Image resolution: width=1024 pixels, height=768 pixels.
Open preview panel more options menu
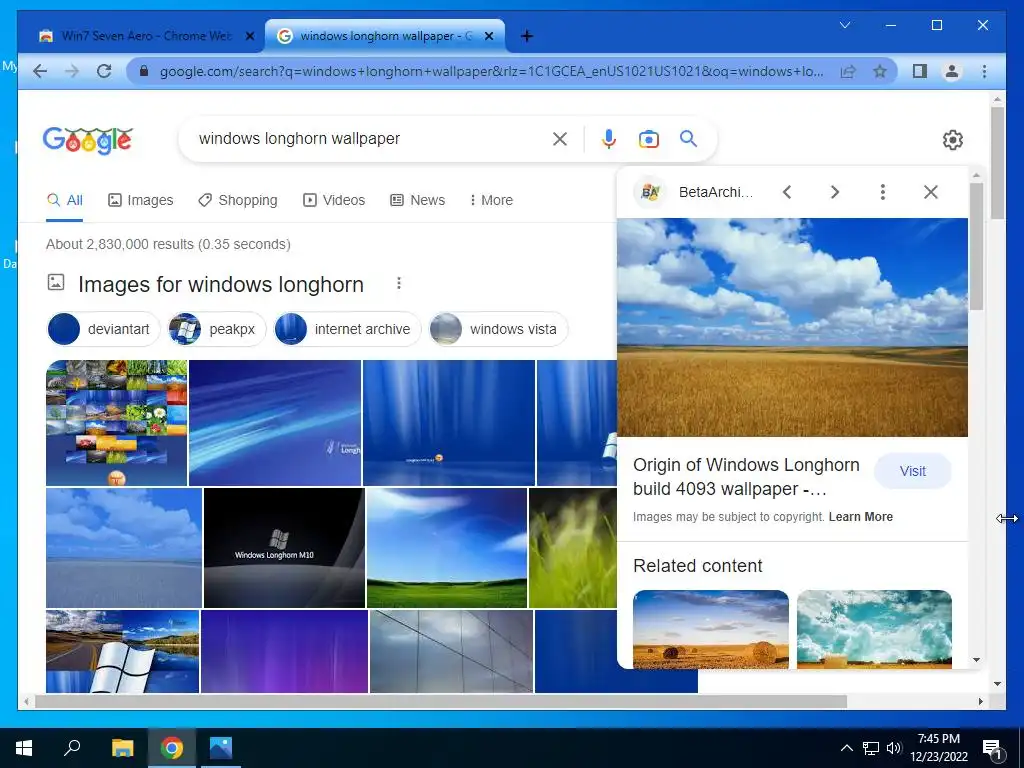882,192
